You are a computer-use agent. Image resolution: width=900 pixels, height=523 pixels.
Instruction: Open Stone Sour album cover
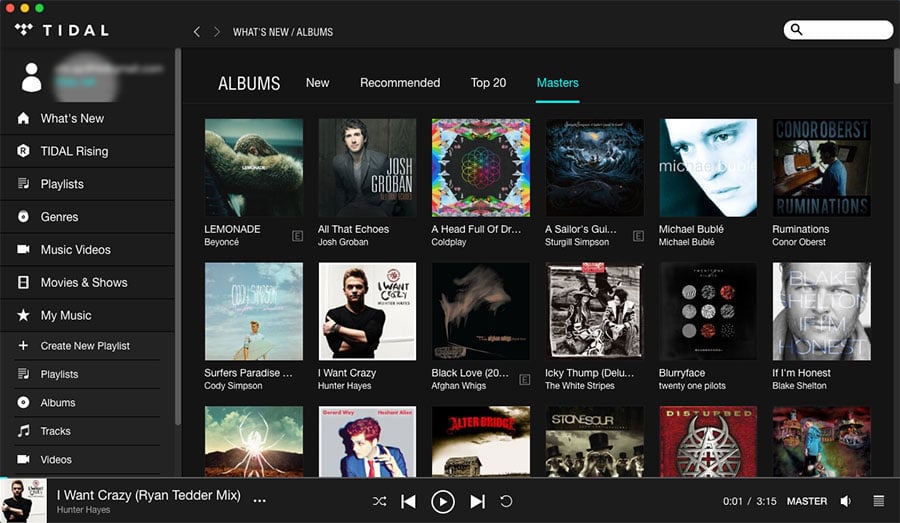click(x=595, y=441)
